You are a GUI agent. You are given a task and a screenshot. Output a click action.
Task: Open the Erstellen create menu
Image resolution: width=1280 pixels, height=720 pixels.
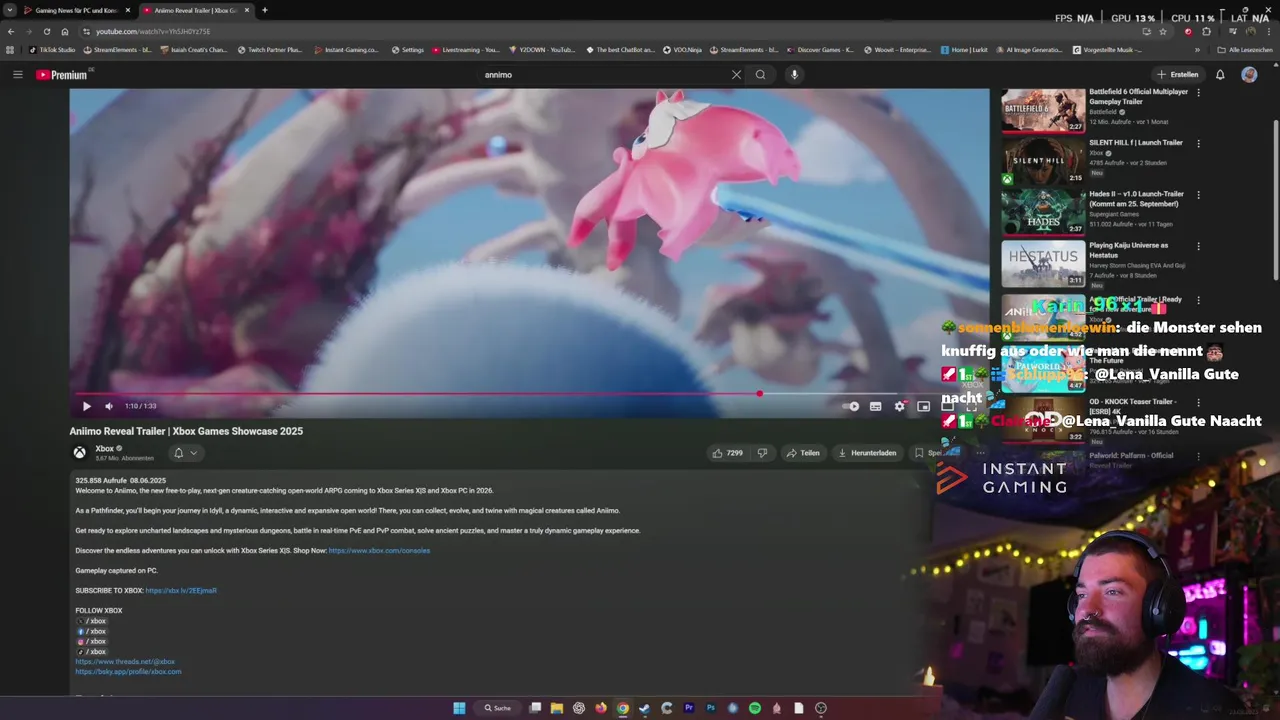[x=1177, y=74]
